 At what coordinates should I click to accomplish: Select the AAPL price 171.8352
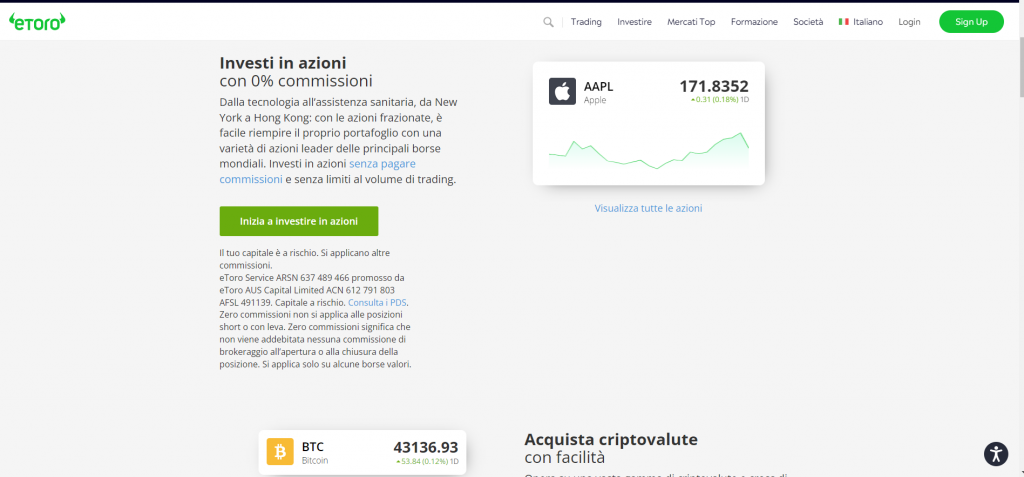[713, 86]
